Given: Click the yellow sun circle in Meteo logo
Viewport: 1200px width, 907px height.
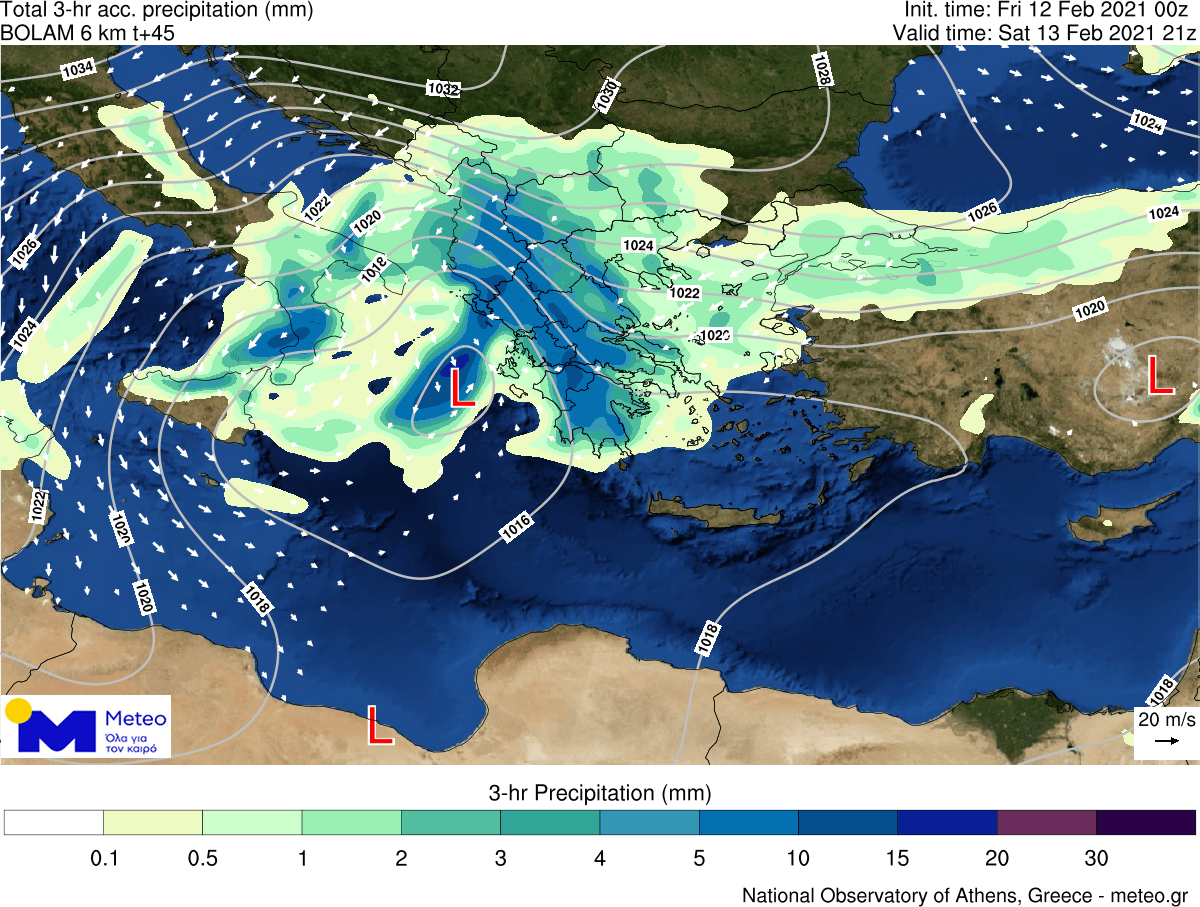Looking at the screenshot, I should 18,711.
